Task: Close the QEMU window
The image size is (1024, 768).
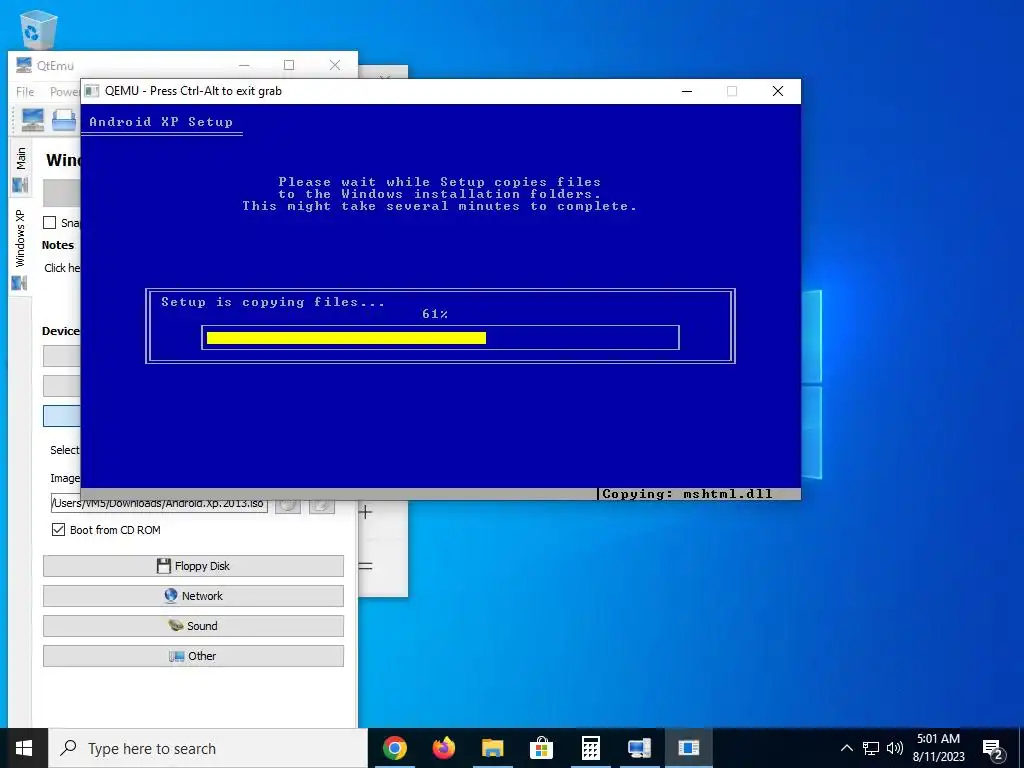Action: coord(778,91)
